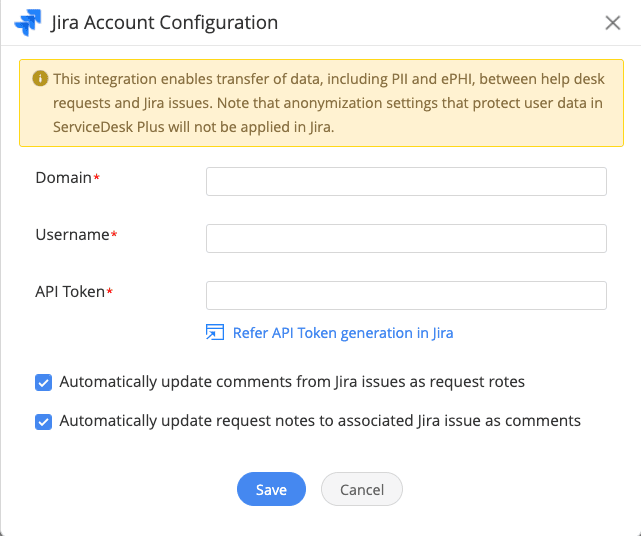641x536 pixels.
Task: Click the Username field label
Action: click(72, 235)
